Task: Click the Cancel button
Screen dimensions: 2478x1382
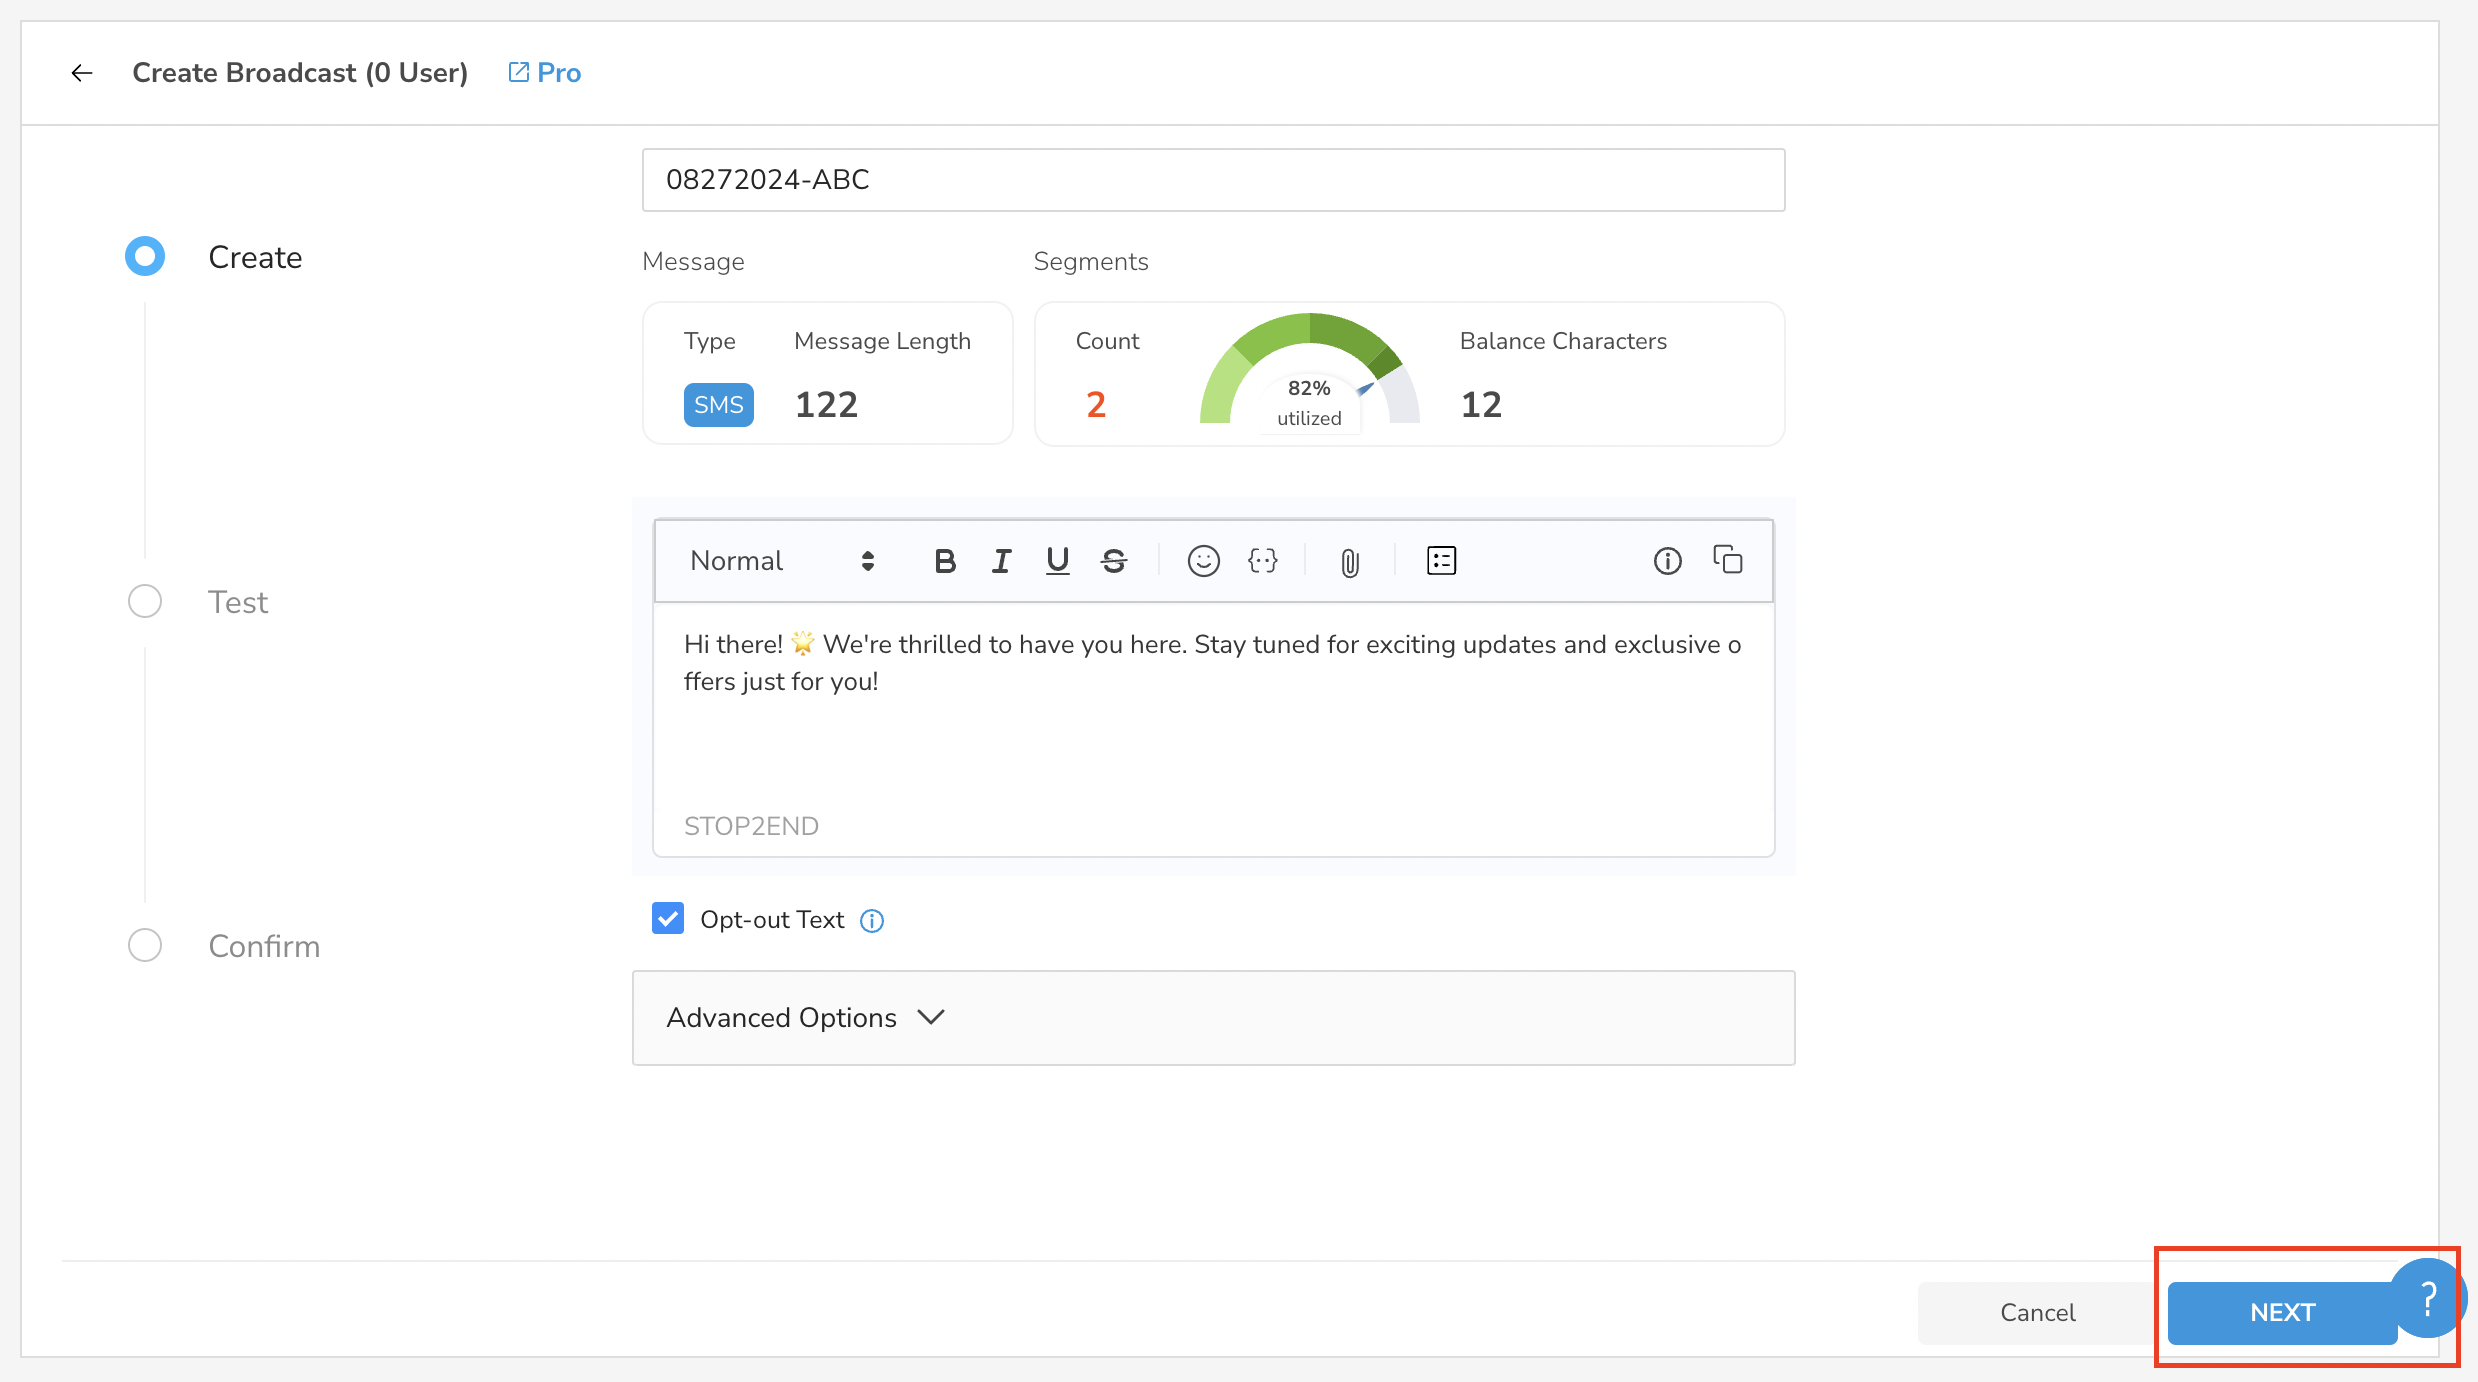Action: click(2037, 1313)
